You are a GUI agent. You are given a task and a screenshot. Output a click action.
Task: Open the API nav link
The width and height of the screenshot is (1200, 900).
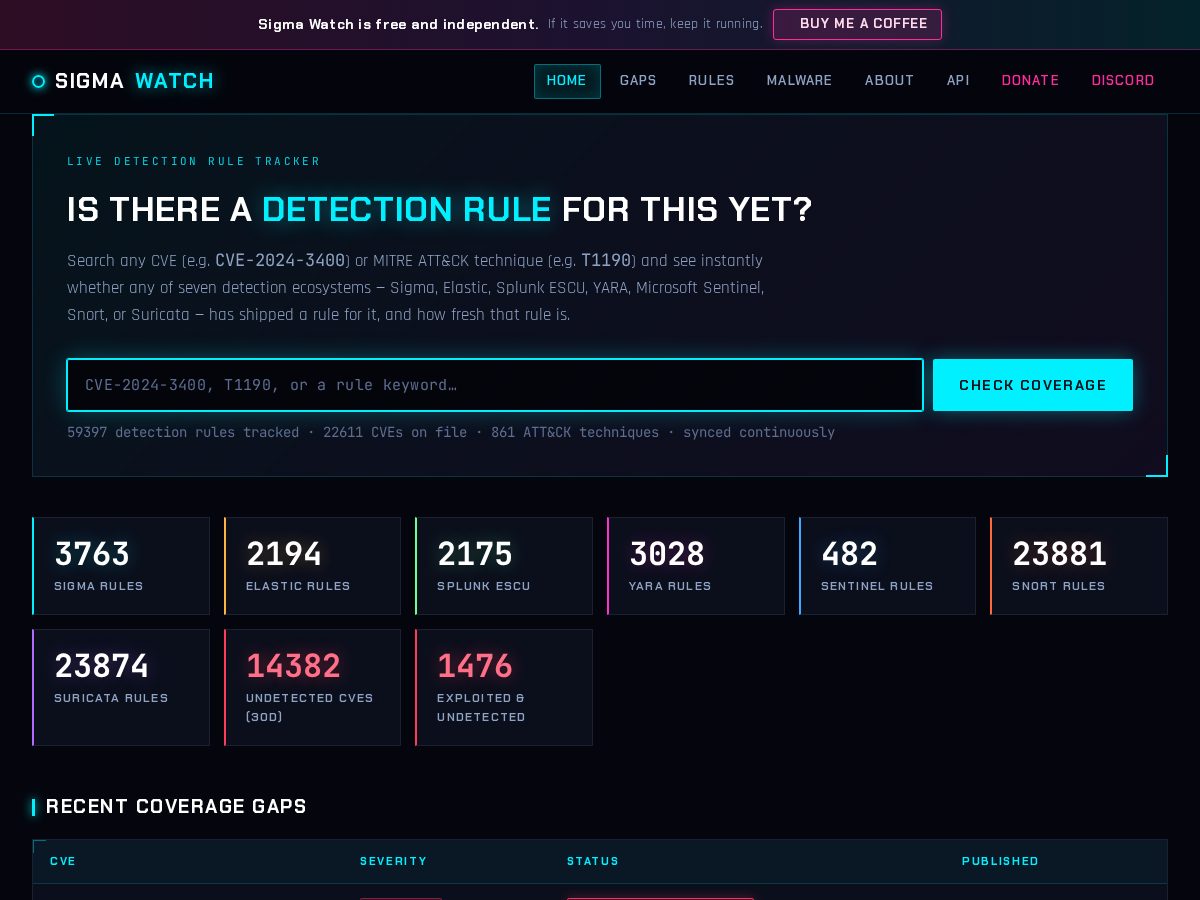pos(958,81)
